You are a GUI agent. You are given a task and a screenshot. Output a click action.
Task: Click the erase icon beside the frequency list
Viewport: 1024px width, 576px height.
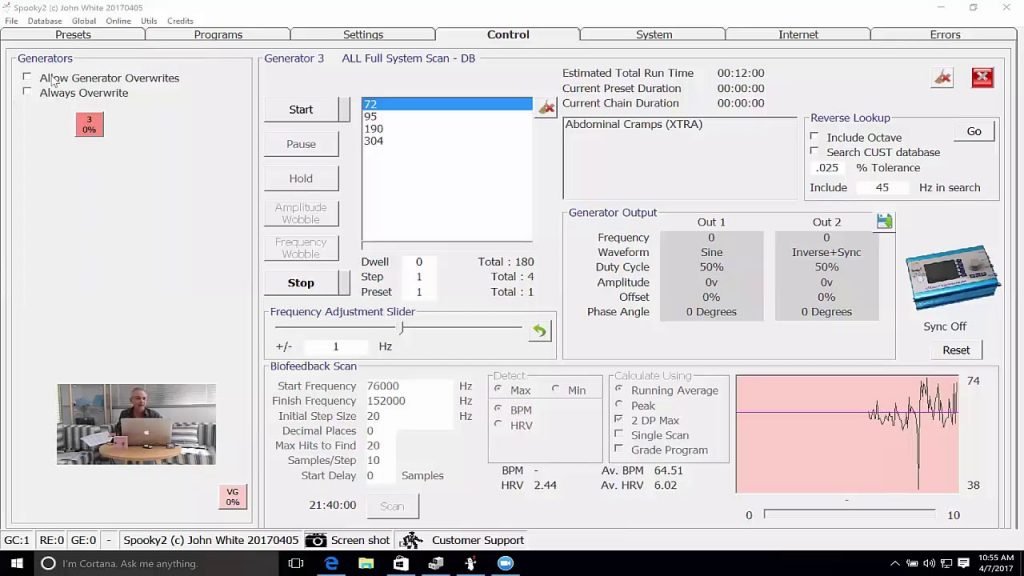tap(546, 107)
